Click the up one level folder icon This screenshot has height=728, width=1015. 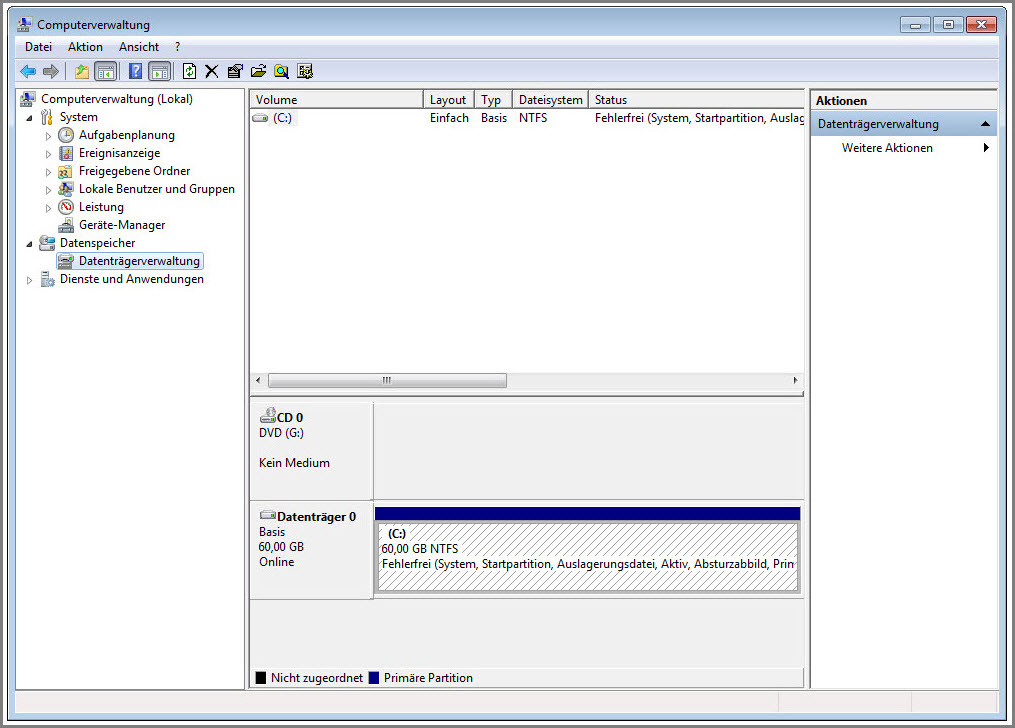[82, 71]
